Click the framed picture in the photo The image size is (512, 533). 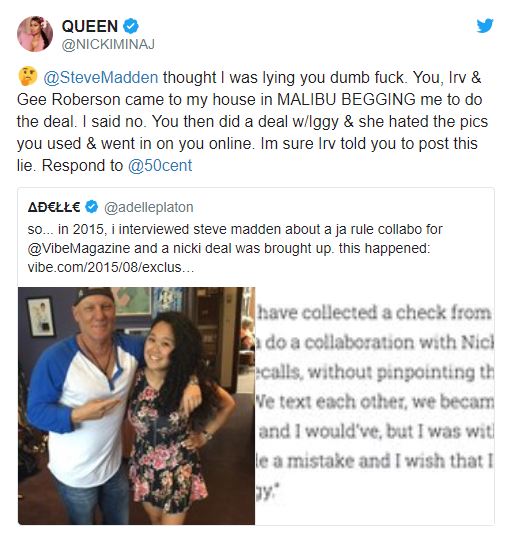click(41, 316)
